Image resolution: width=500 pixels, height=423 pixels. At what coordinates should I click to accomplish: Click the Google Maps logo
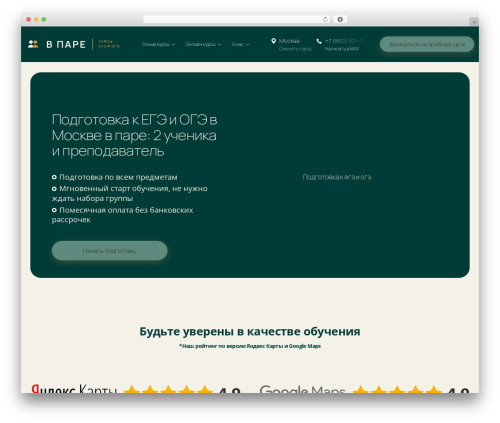point(302,389)
